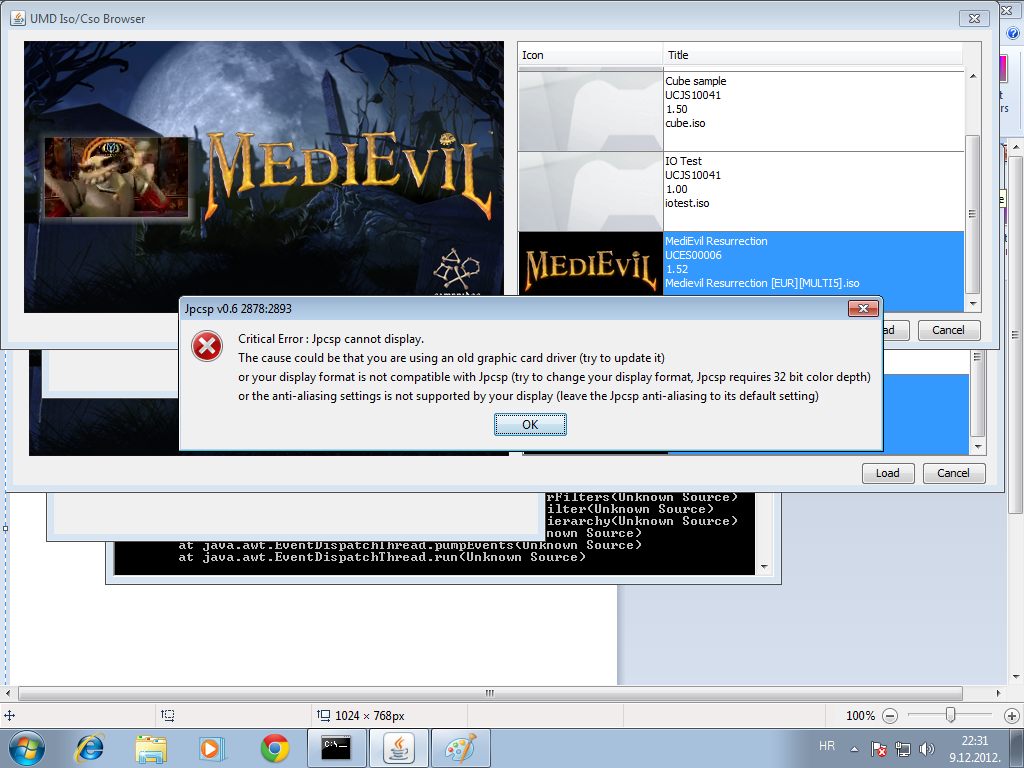Open the Windows Start menu
The image size is (1024, 768).
pos(26,747)
